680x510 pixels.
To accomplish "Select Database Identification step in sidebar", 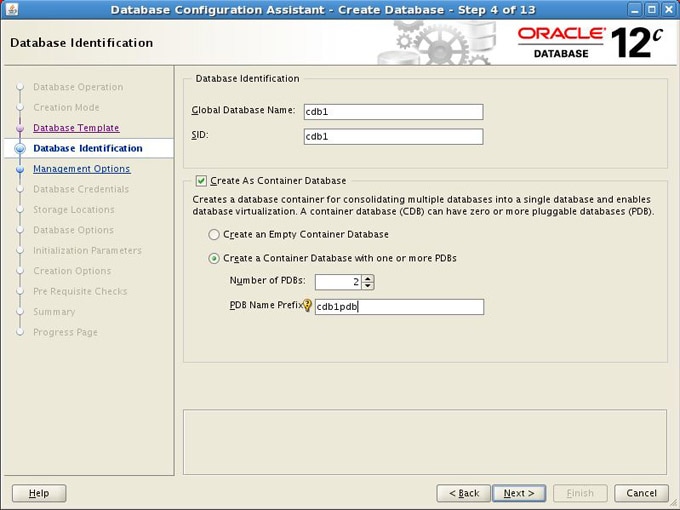I will pos(88,148).
